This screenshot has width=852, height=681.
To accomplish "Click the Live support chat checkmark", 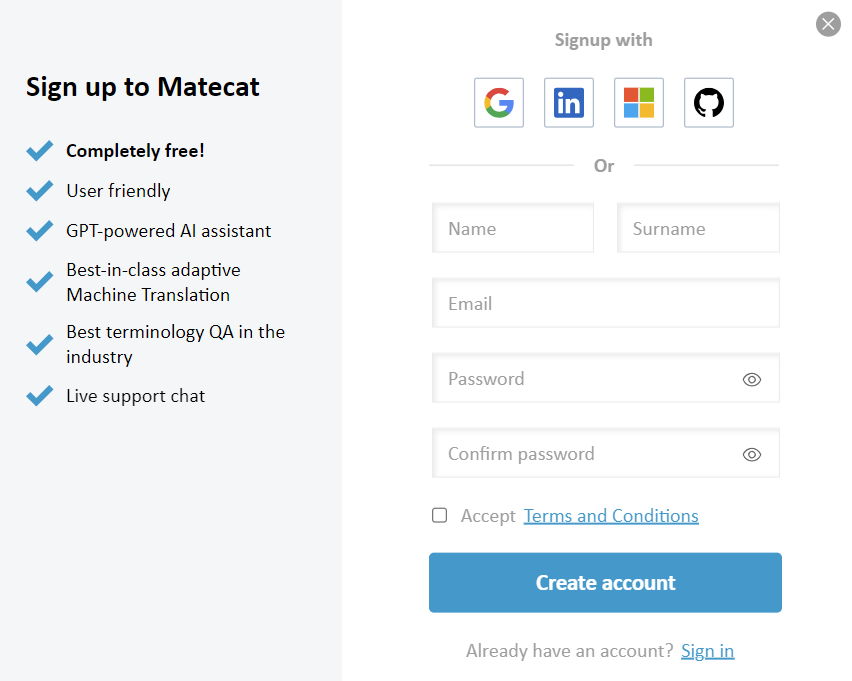I will pos(39,395).
